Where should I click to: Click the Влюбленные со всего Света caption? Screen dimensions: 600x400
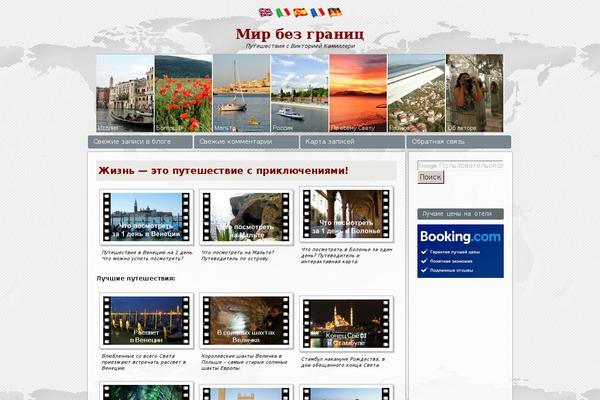coord(143,362)
